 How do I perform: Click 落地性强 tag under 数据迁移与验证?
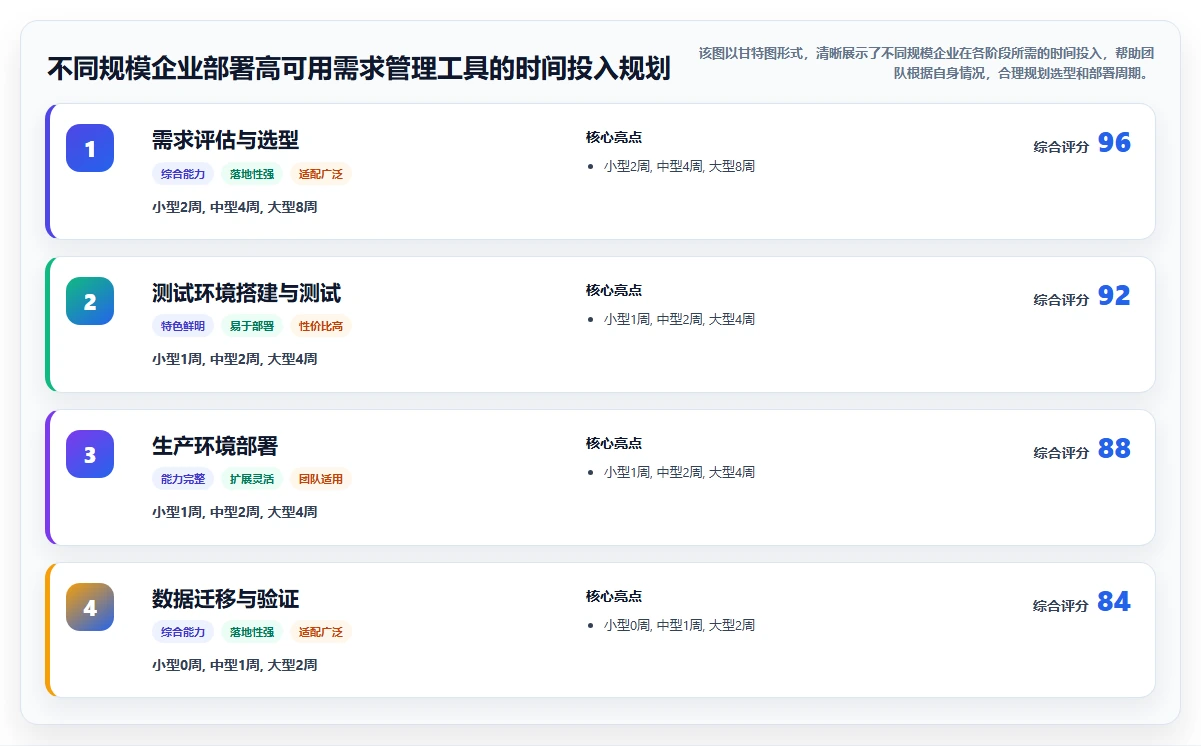[252, 632]
